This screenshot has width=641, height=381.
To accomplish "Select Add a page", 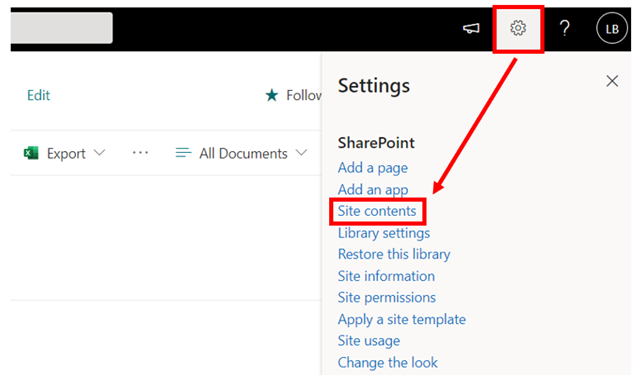I will click(x=373, y=168).
